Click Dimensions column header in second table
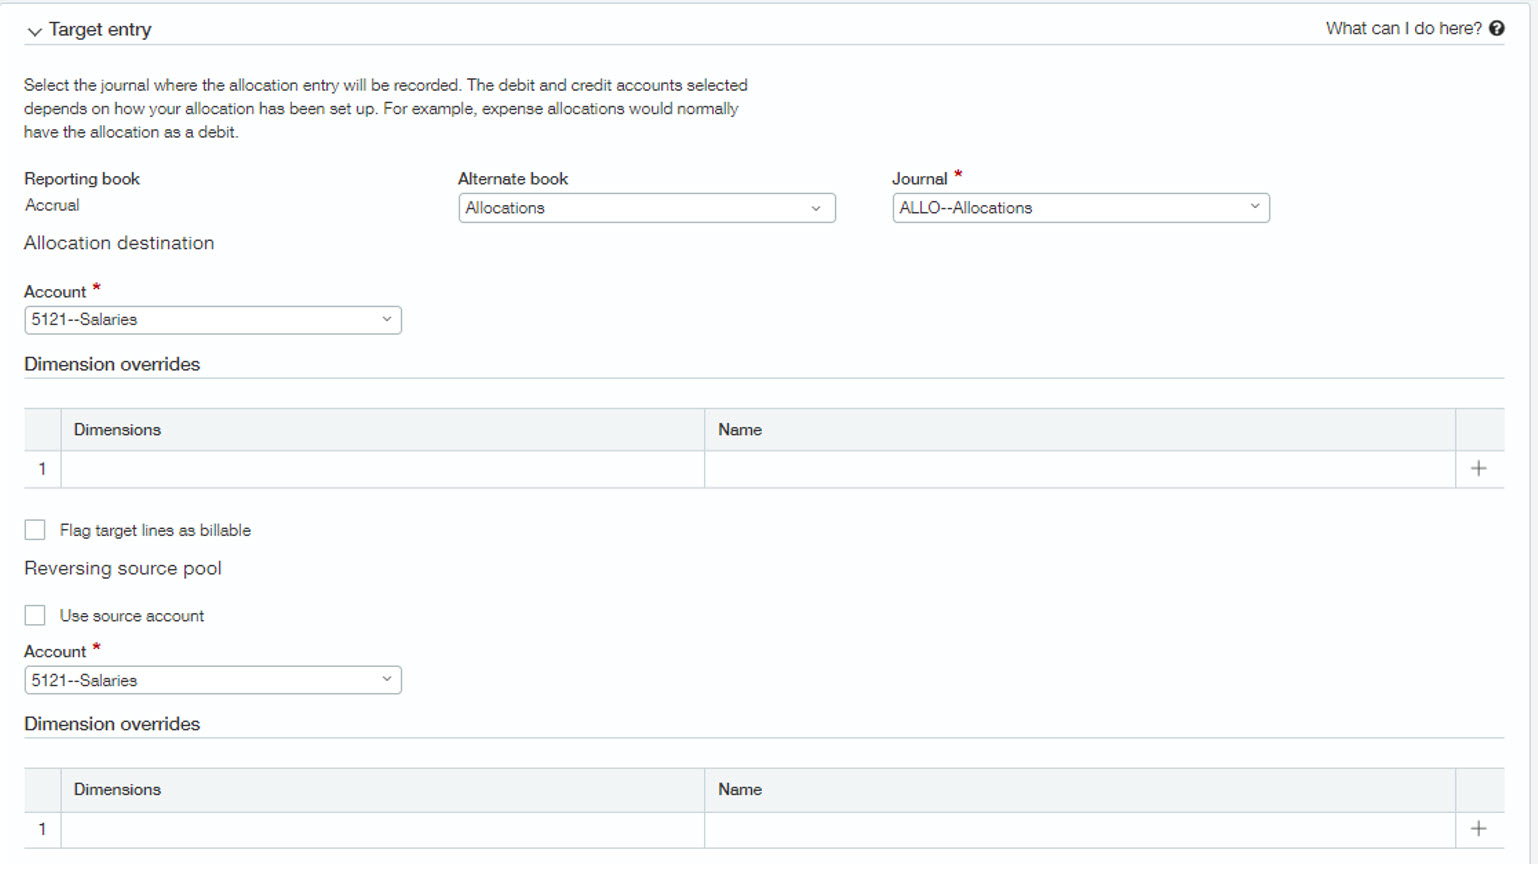This screenshot has height=894, width=1538. click(117, 790)
